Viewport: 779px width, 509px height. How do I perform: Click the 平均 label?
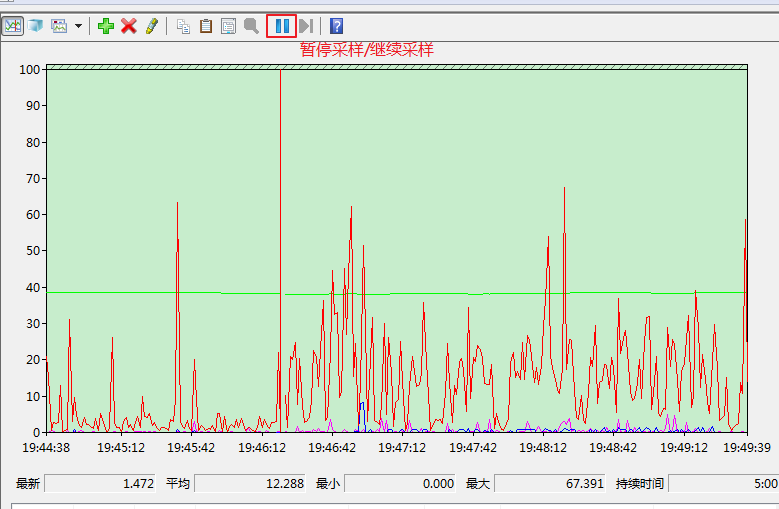(x=178, y=484)
